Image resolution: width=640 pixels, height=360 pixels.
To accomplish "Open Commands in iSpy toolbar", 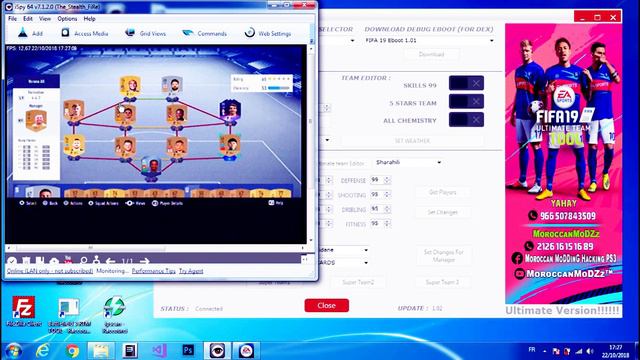I will tap(204, 33).
